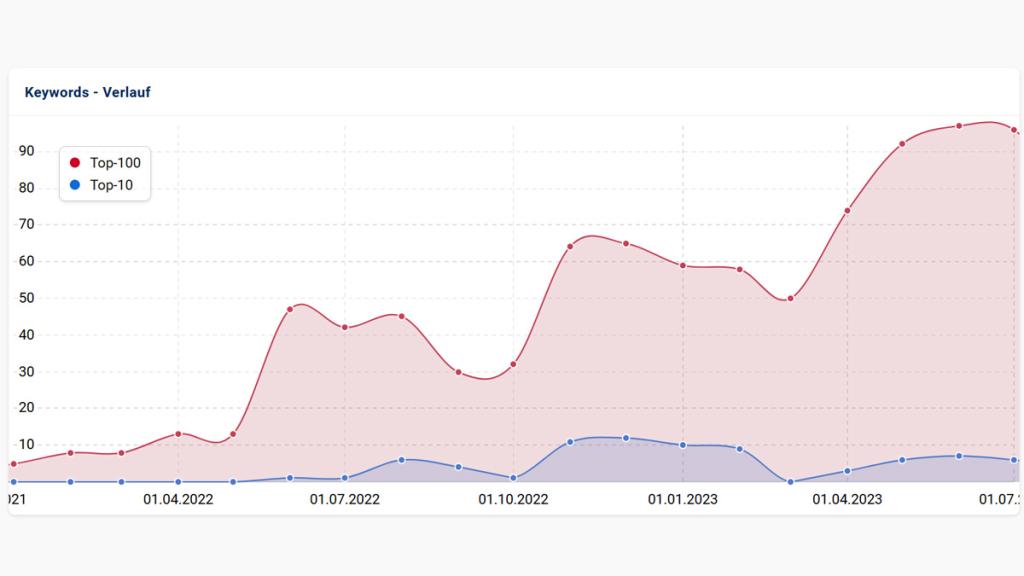Select Top-100 data point on 01.10.2022 gridline
This screenshot has height=576, width=1024.
(513, 364)
